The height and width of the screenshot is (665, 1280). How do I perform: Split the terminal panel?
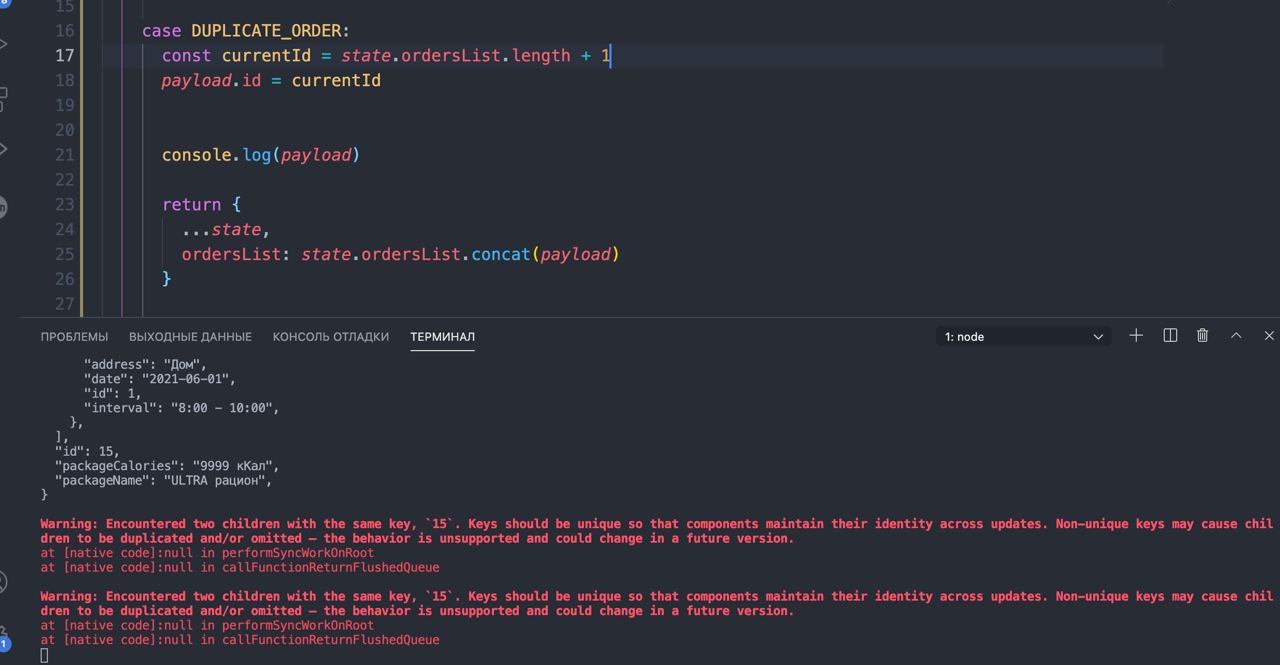click(1170, 336)
